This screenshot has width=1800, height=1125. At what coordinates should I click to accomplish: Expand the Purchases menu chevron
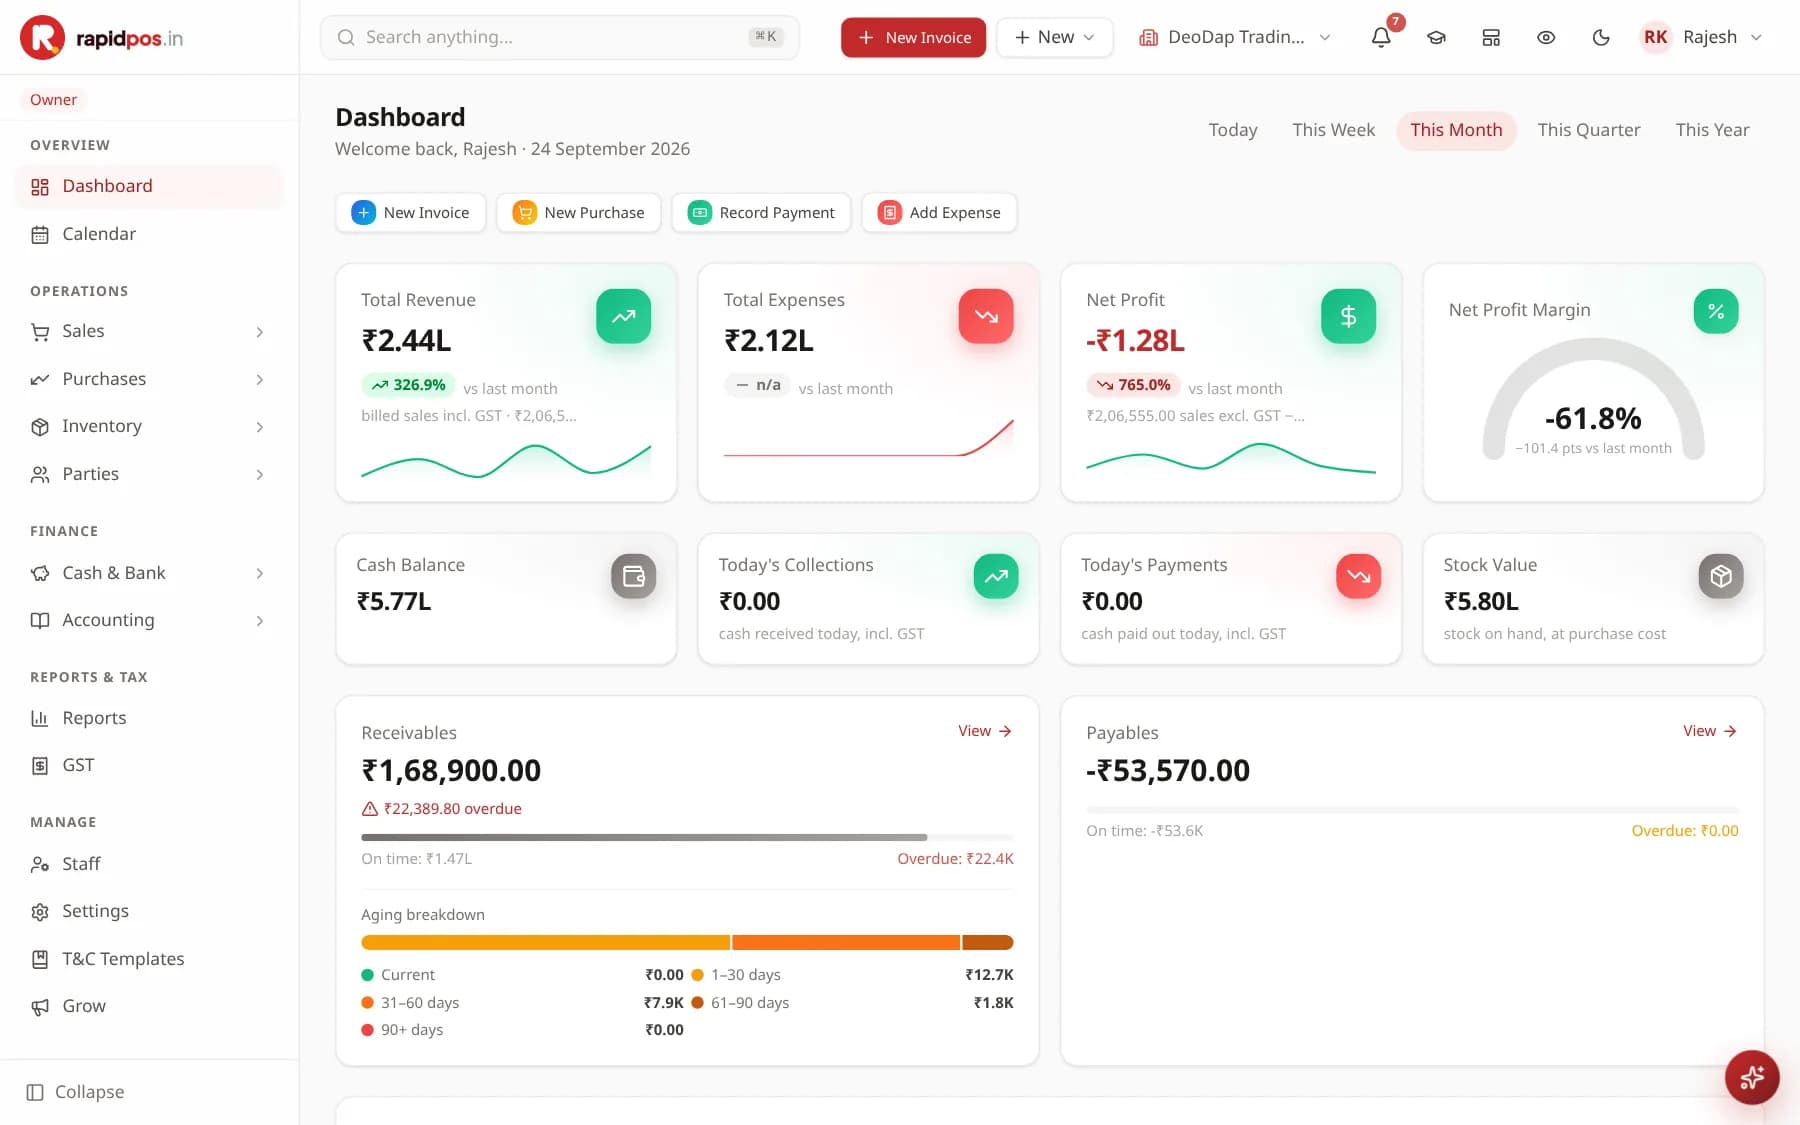coord(260,380)
